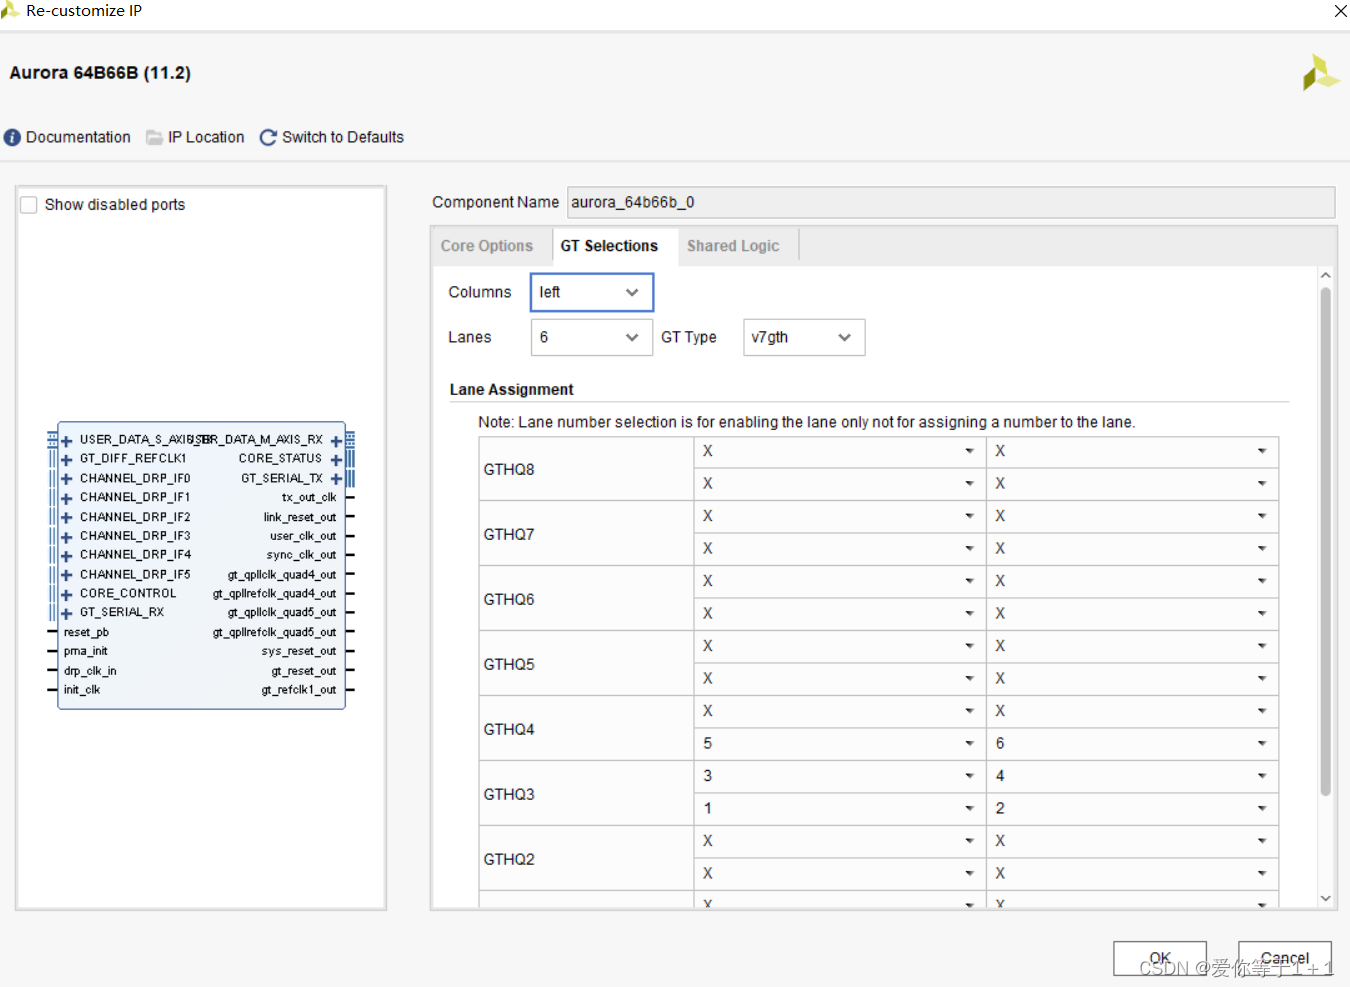Open GTHQ3 lane dropdown showing 3
This screenshot has height=987, width=1350.
[x=839, y=777]
